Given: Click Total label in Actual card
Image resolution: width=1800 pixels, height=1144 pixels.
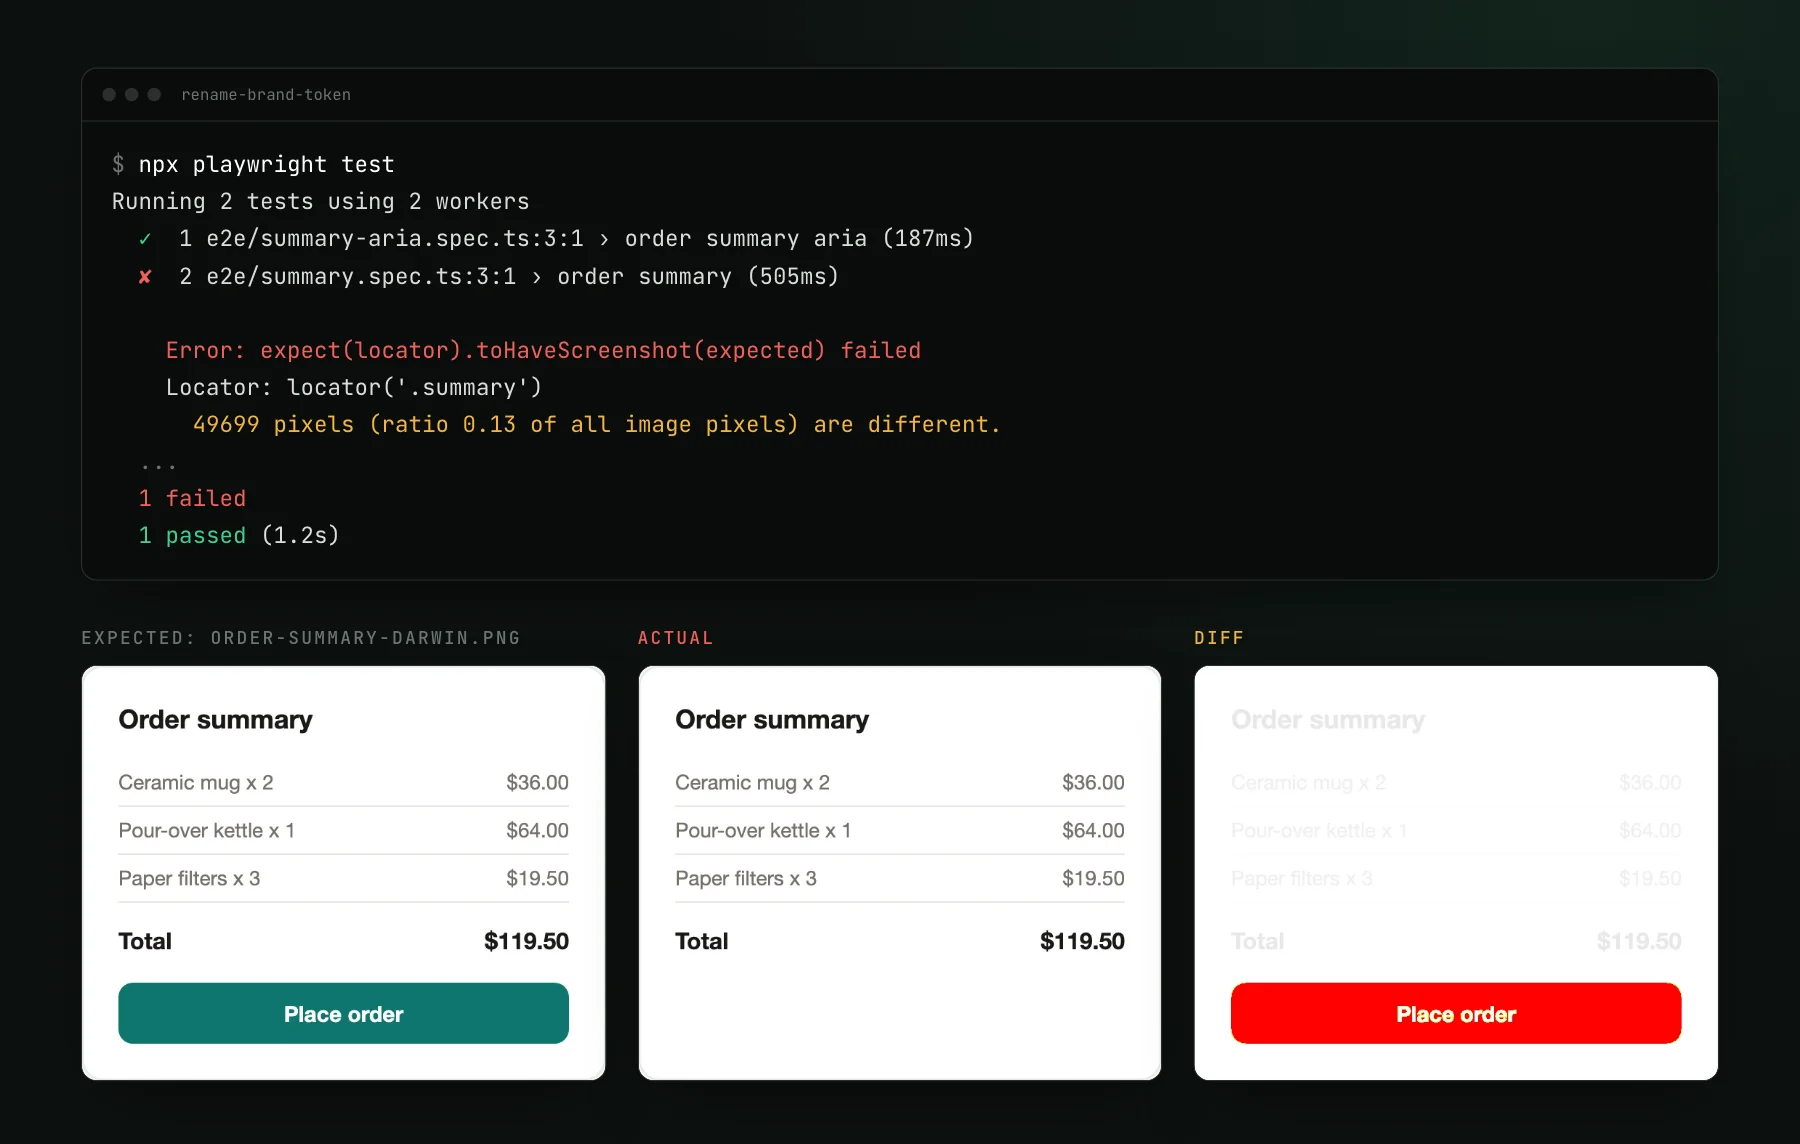Looking at the screenshot, I should 701,941.
